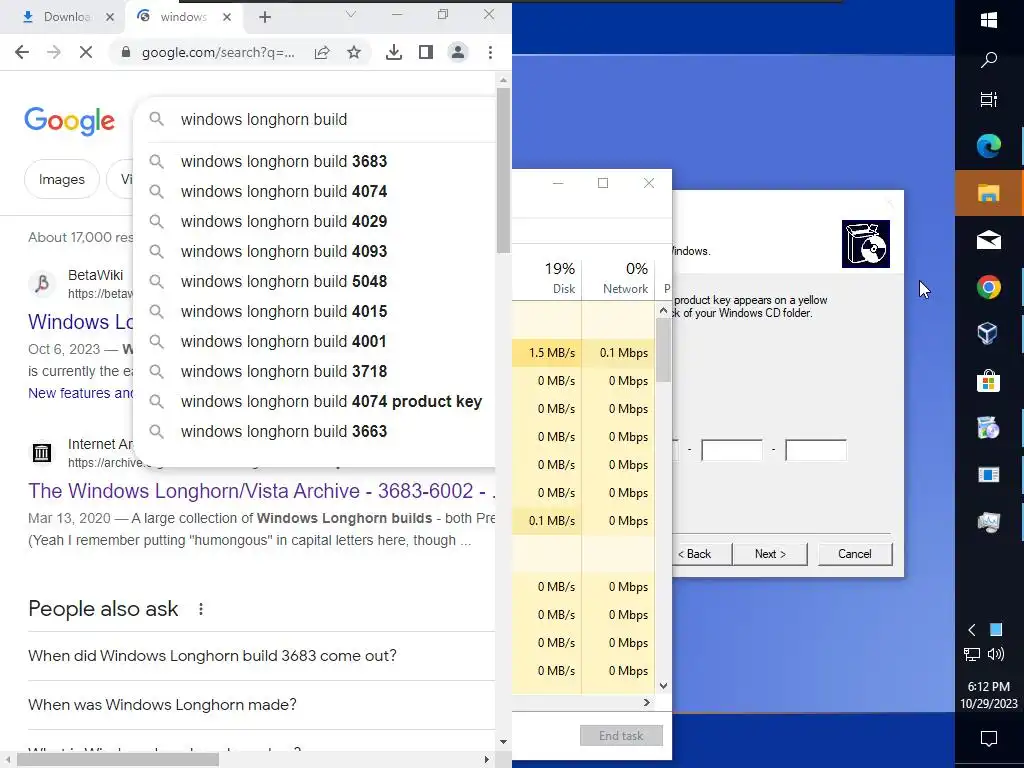Open the 6:12 PM clock and date
This screenshot has height=768, width=1024.
coord(989,695)
